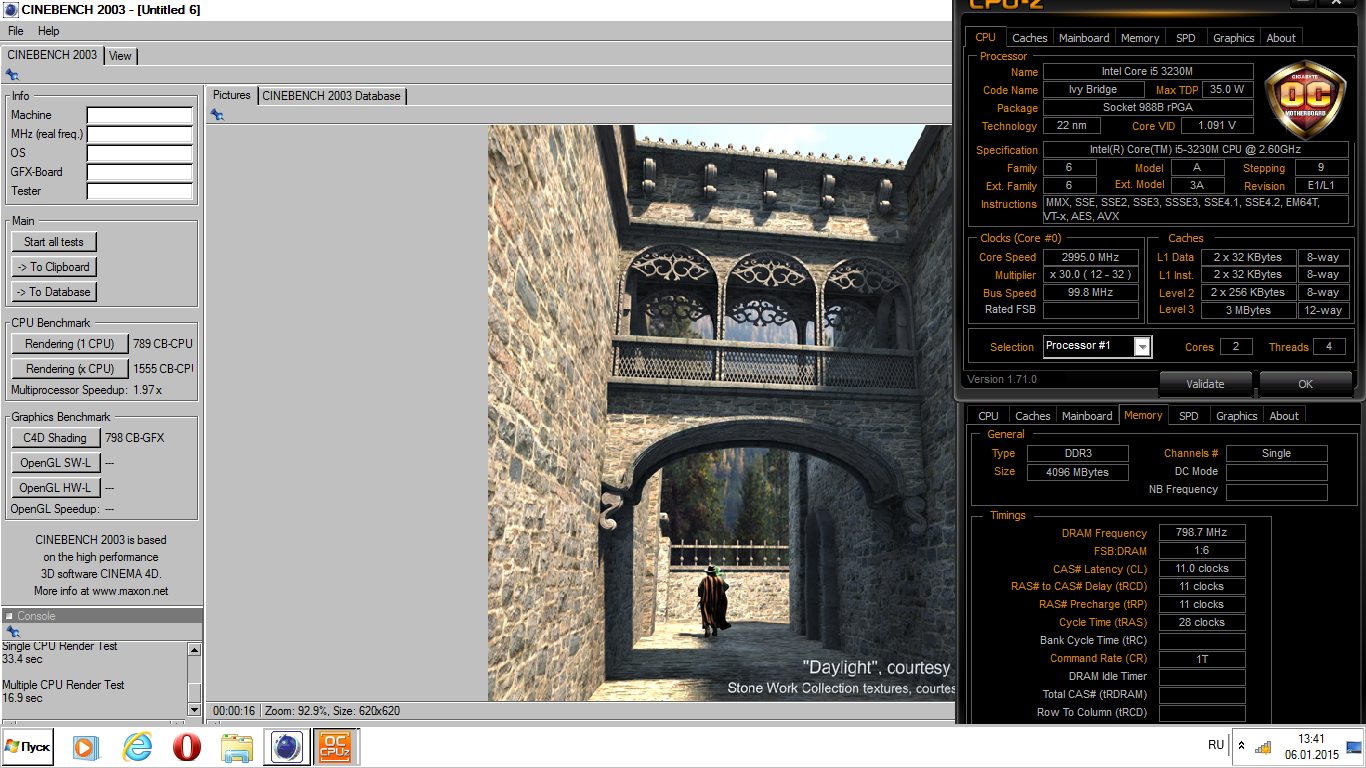The image size is (1366, 768).
Task: Click the pin icon in Console panel
Action: (x=12, y=632)
